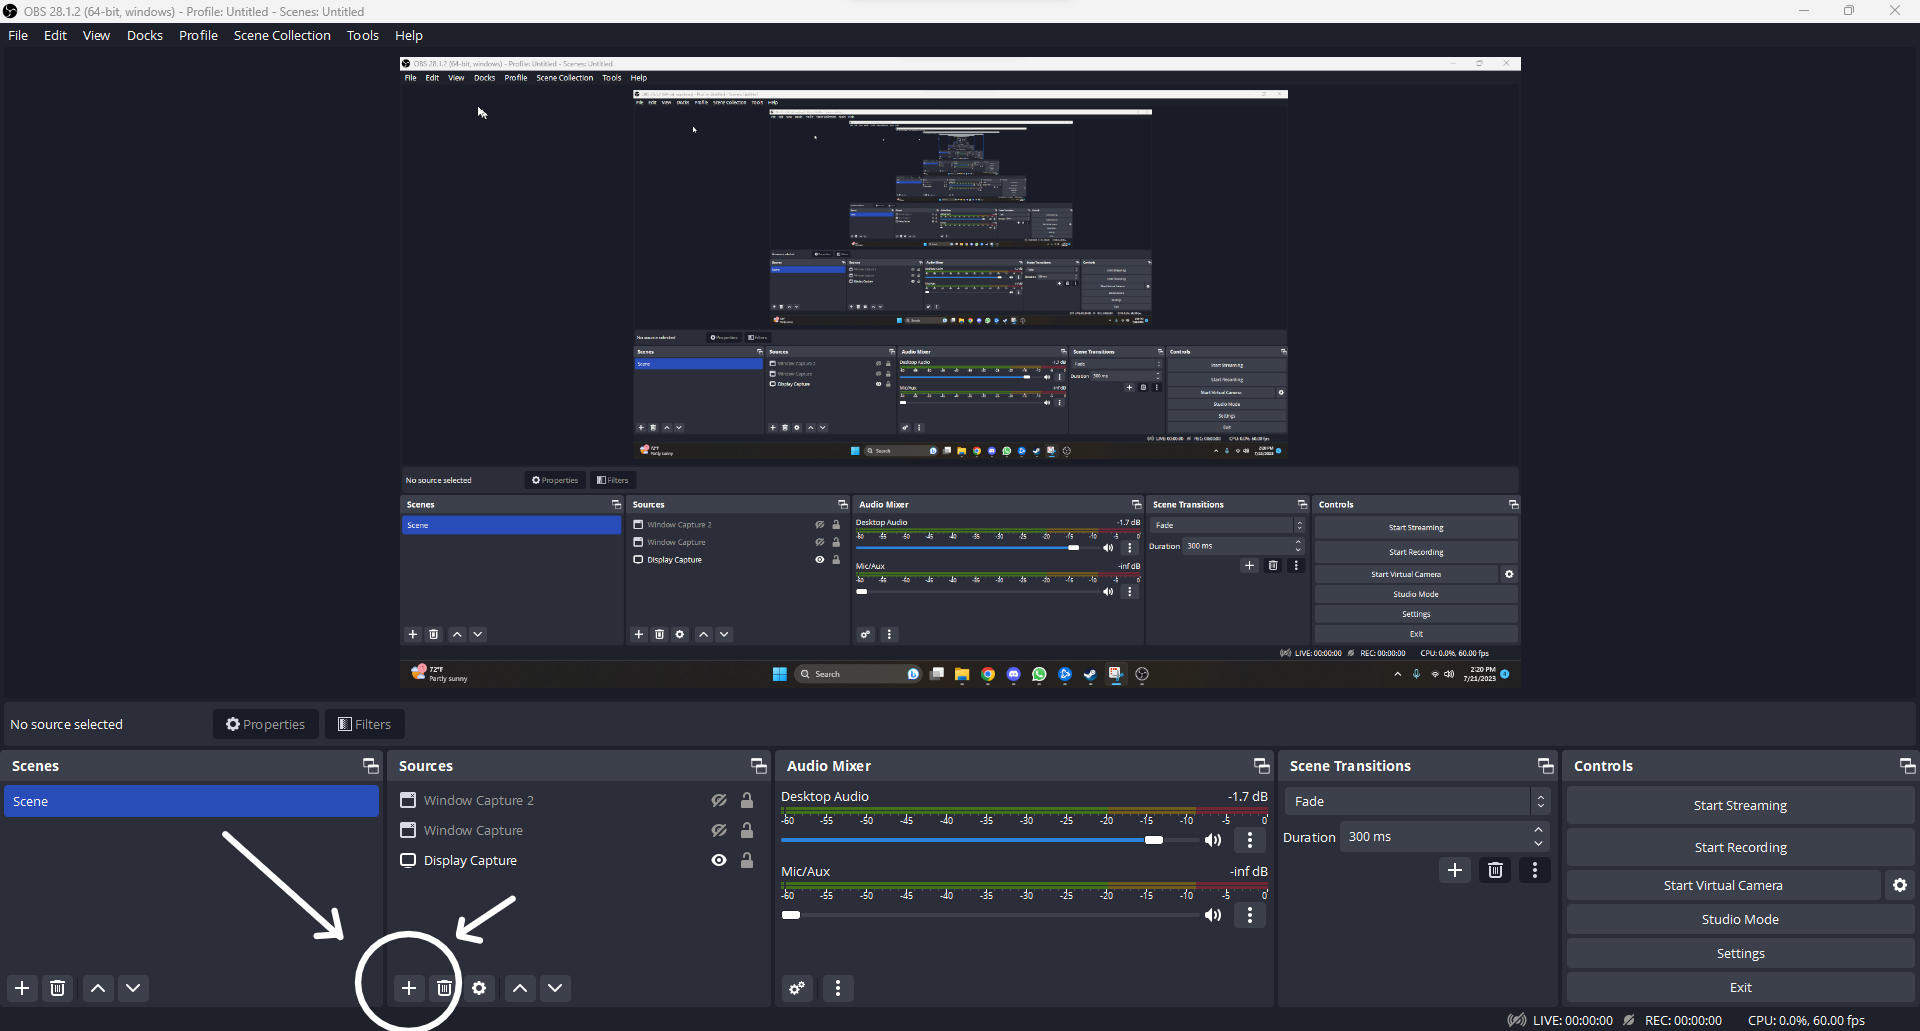Screen dimensions: 1920x1031
Task: Open the Help menu
Action: (409, 35)
